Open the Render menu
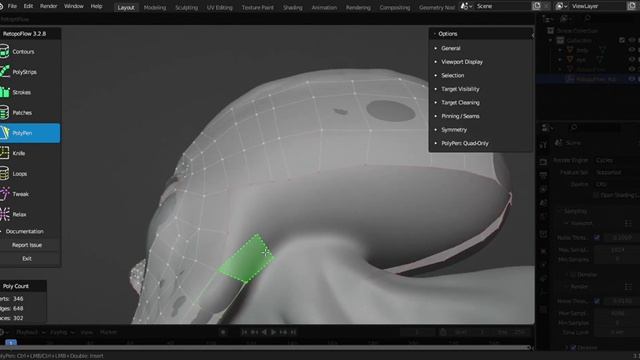This screenshot has height=360, width=640. pyautogui.click(x=48, y=6)
